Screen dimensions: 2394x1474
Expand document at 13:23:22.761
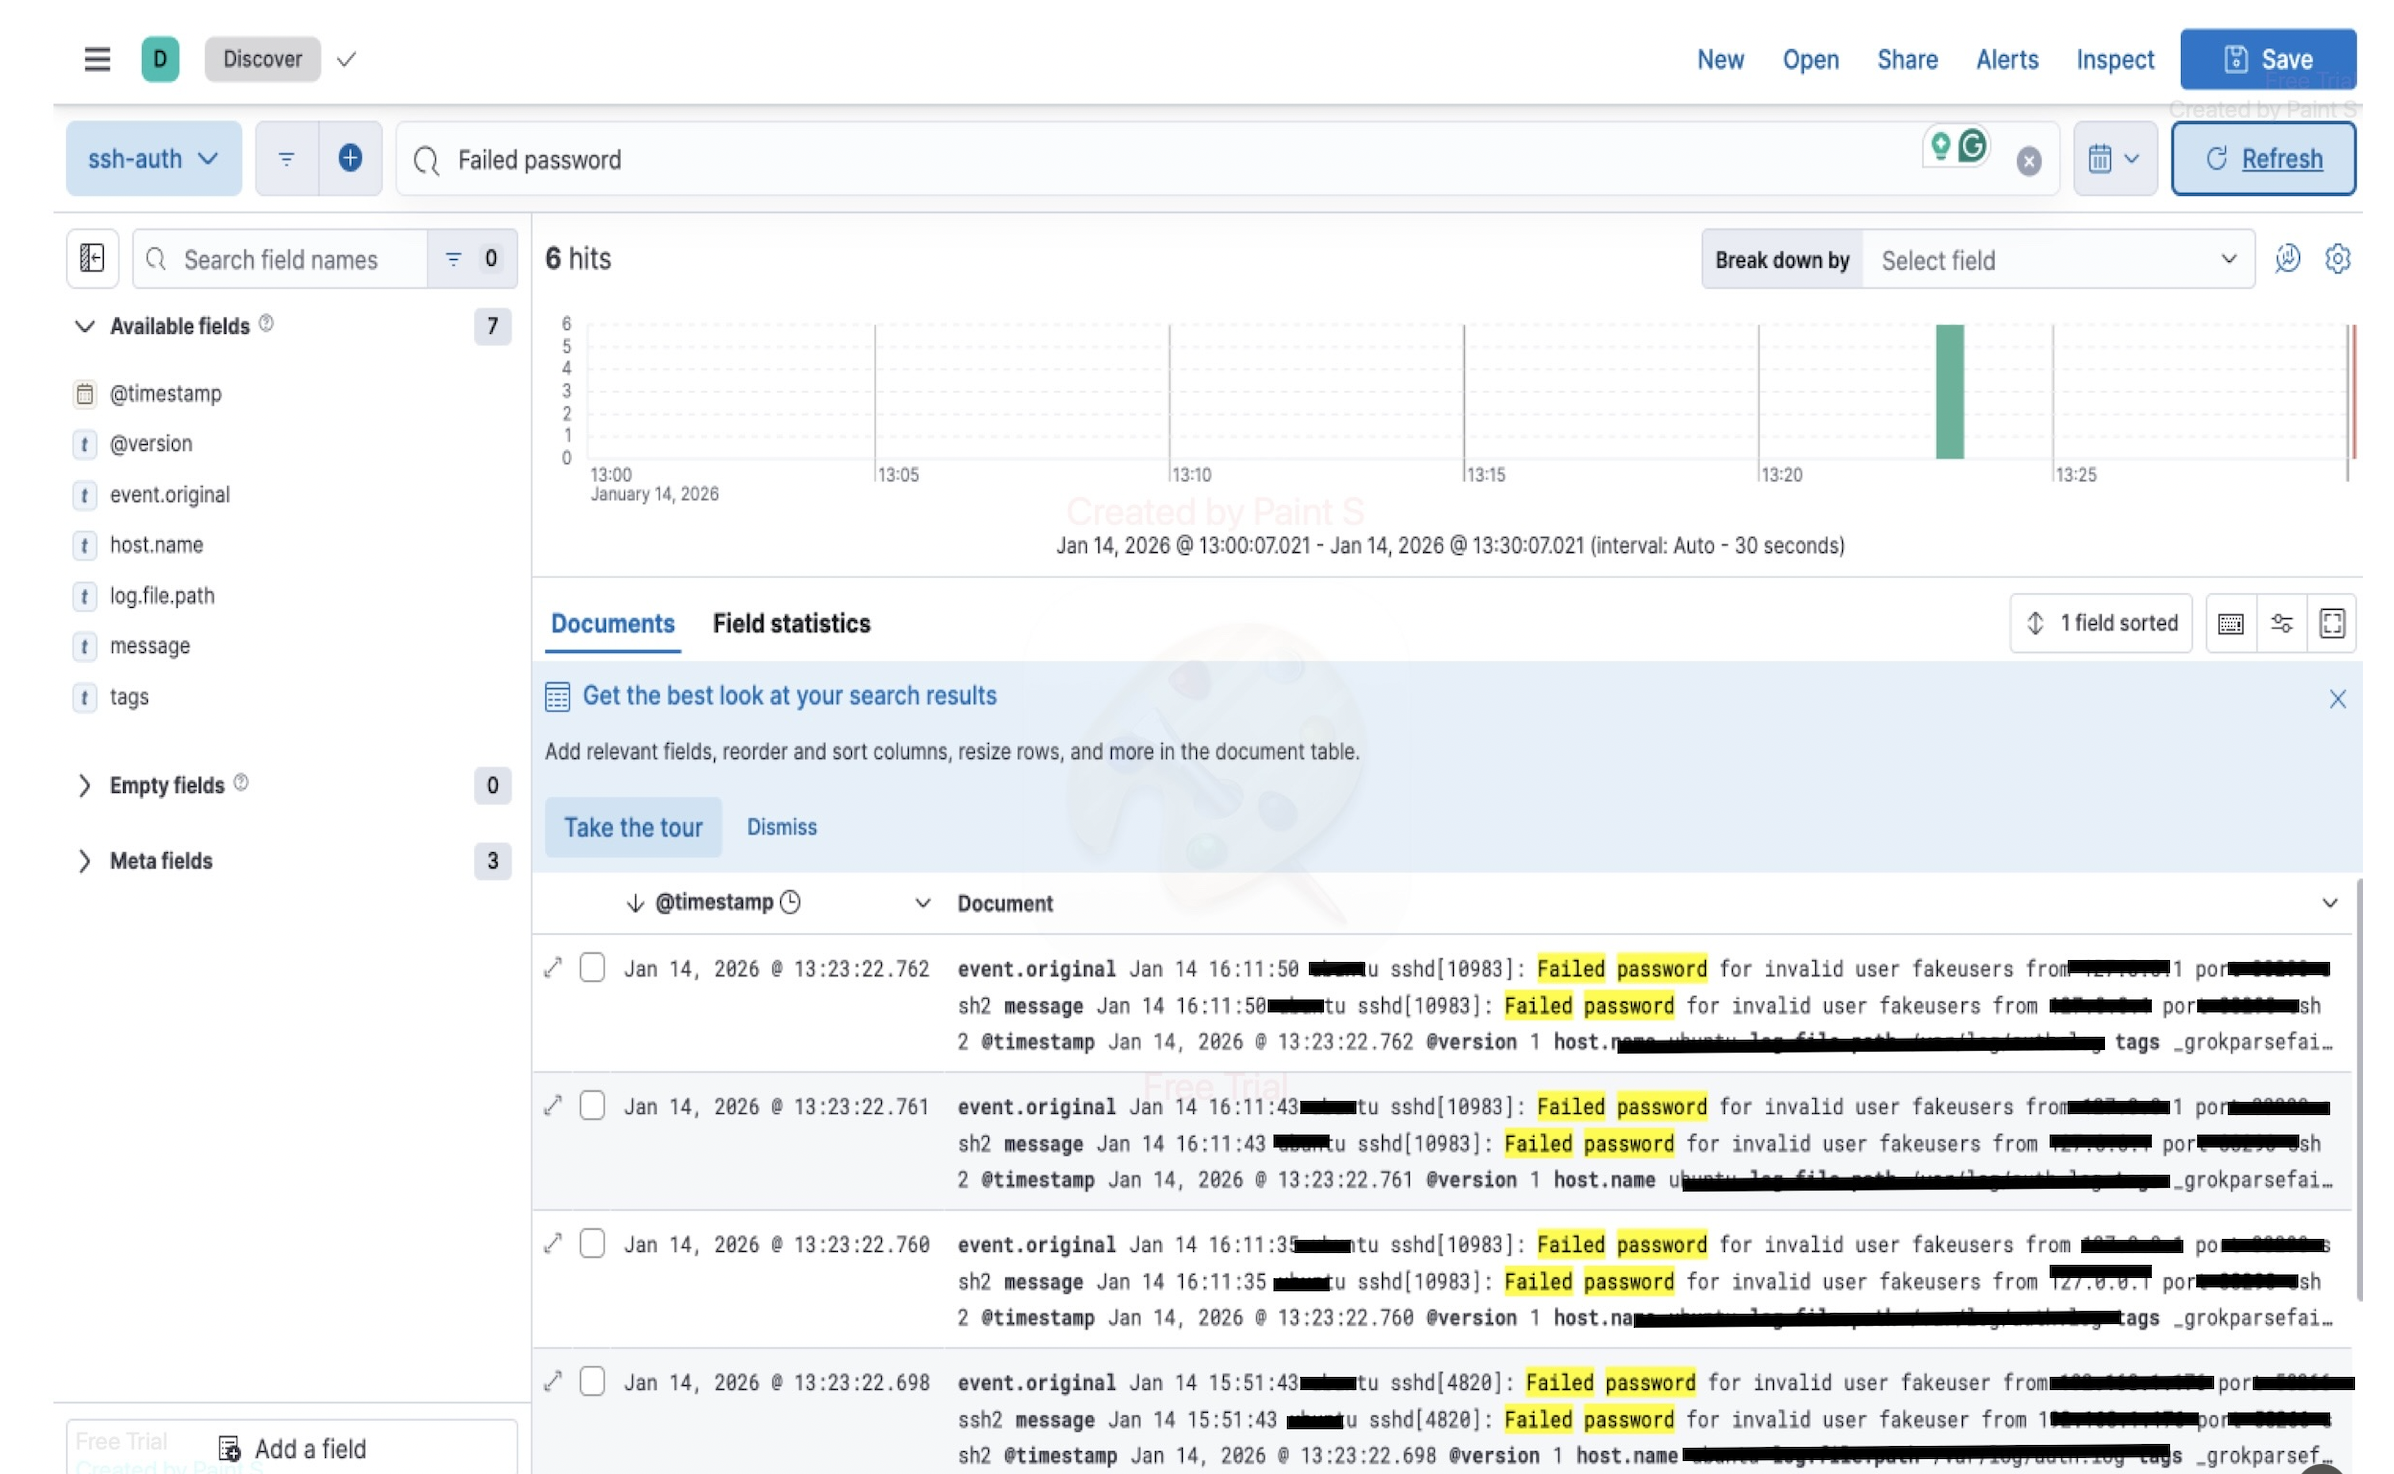553,1106
